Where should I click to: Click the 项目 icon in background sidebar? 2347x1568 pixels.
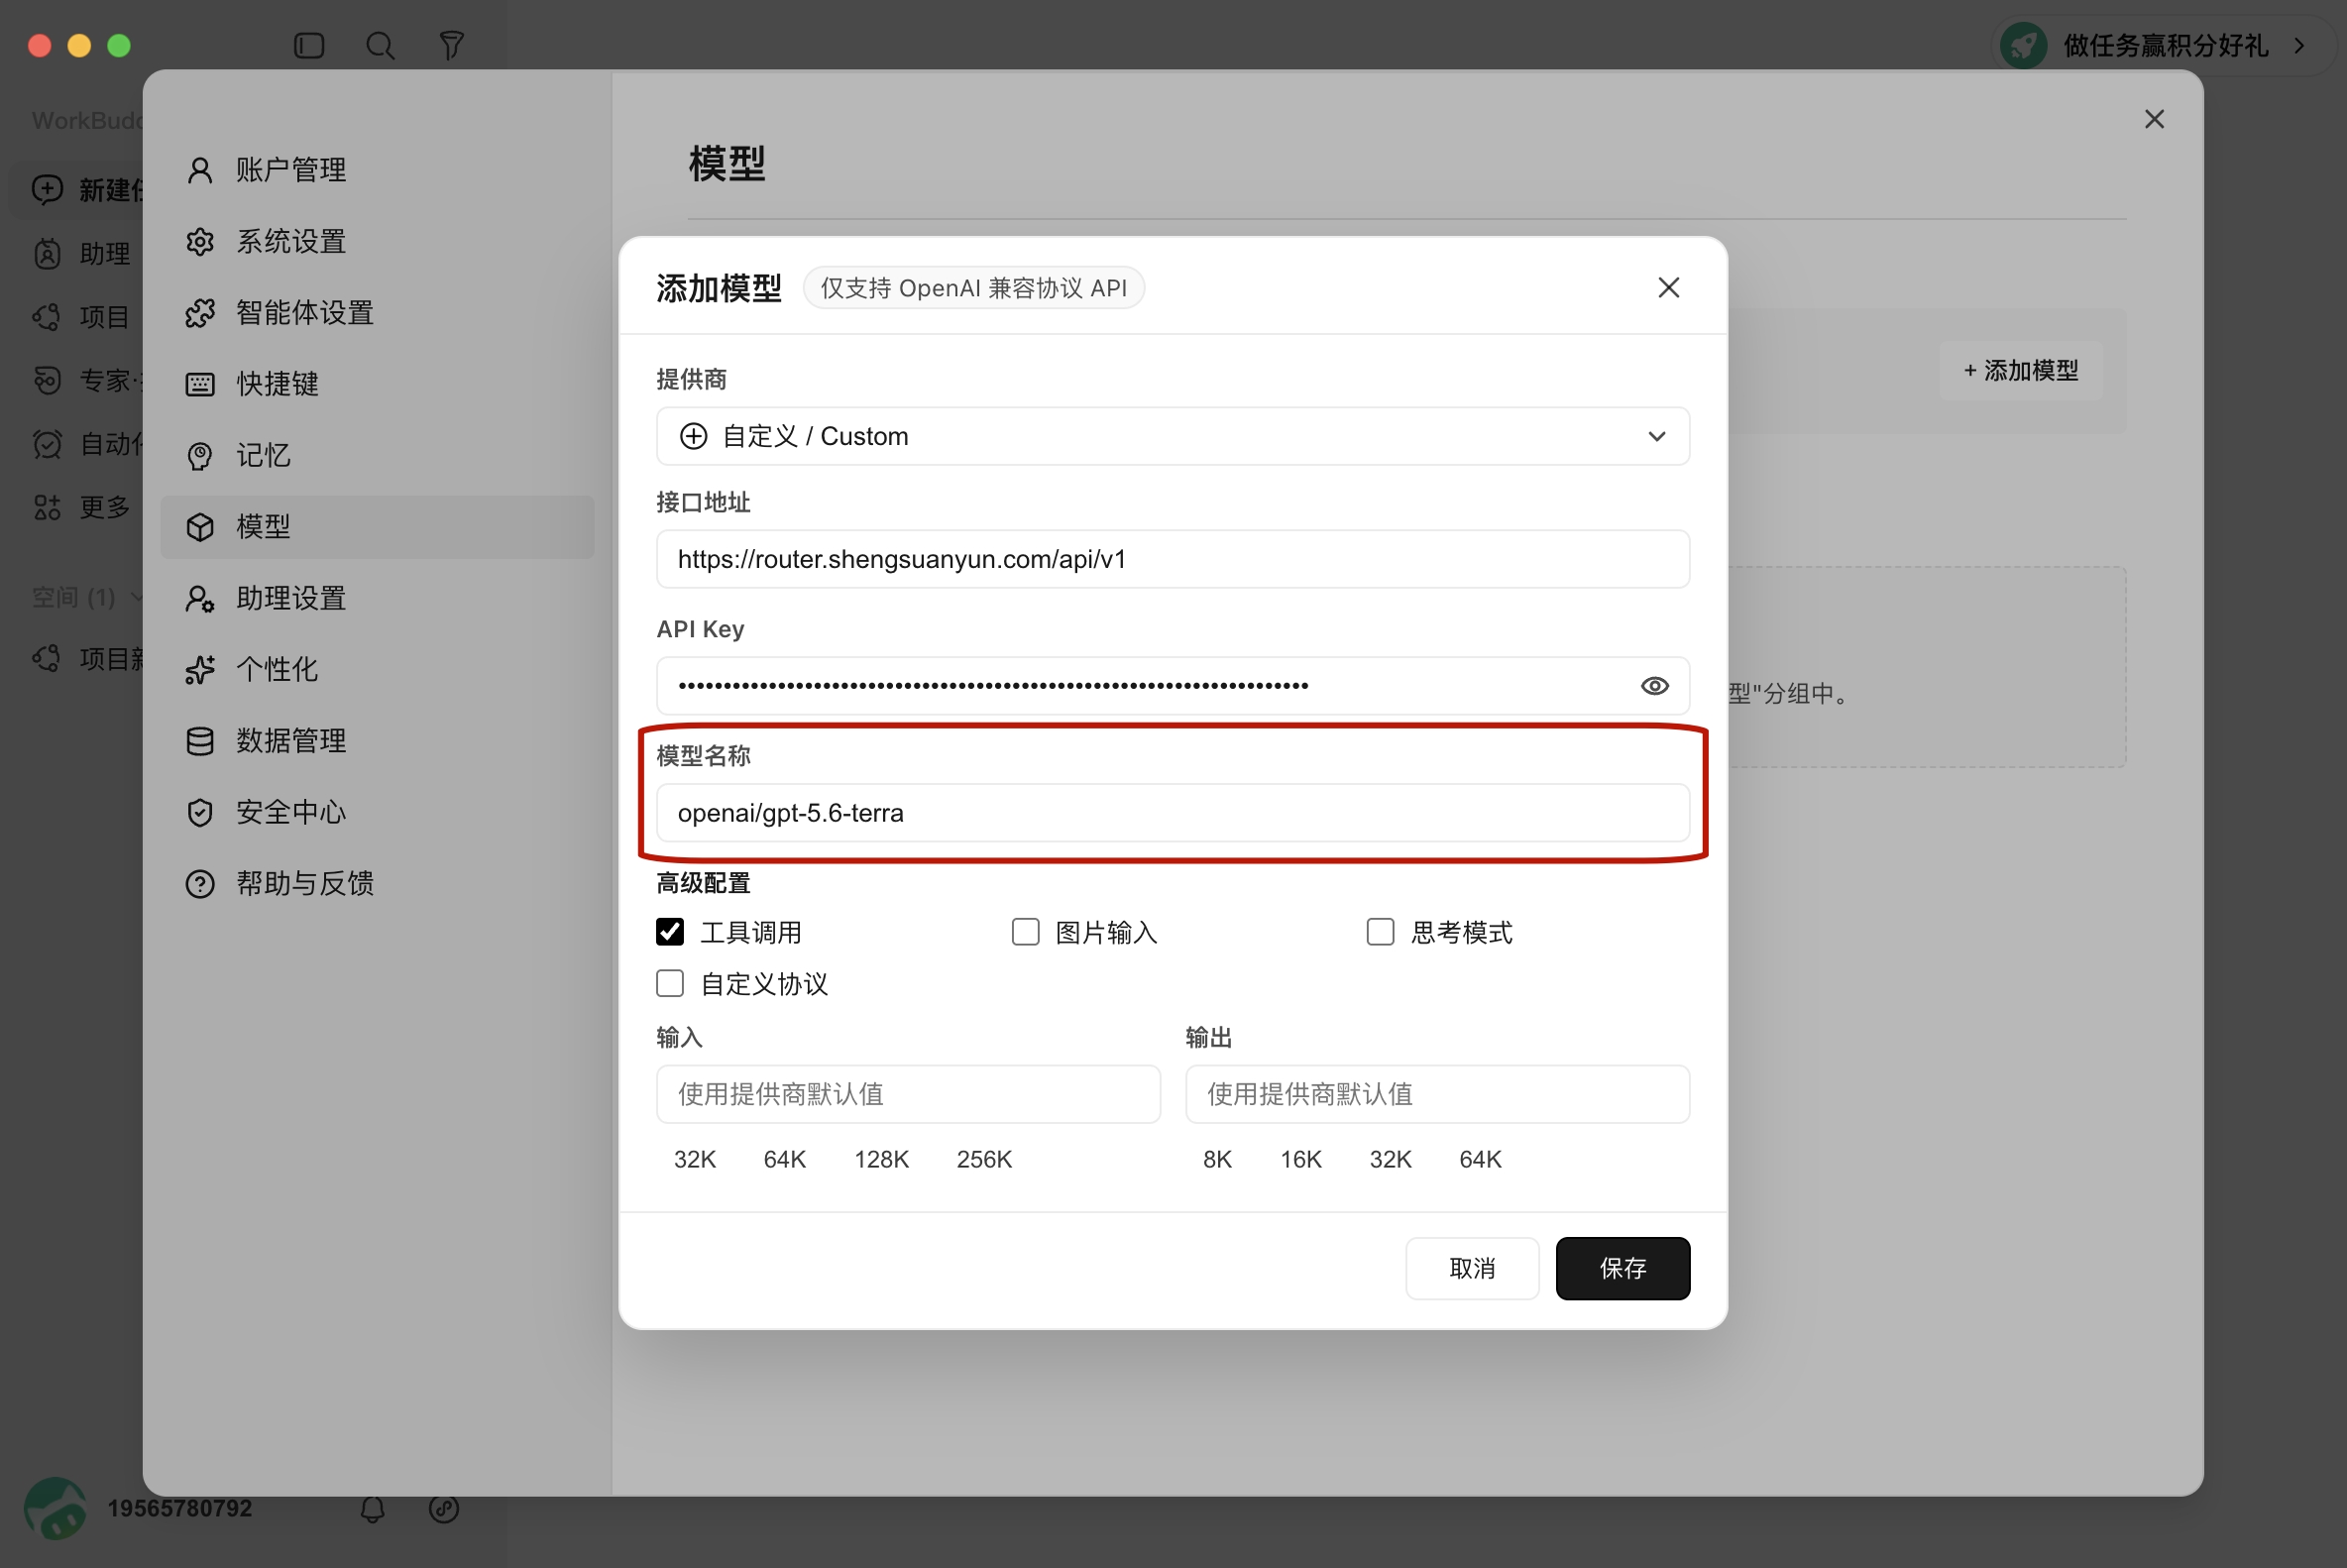[47, 317]
